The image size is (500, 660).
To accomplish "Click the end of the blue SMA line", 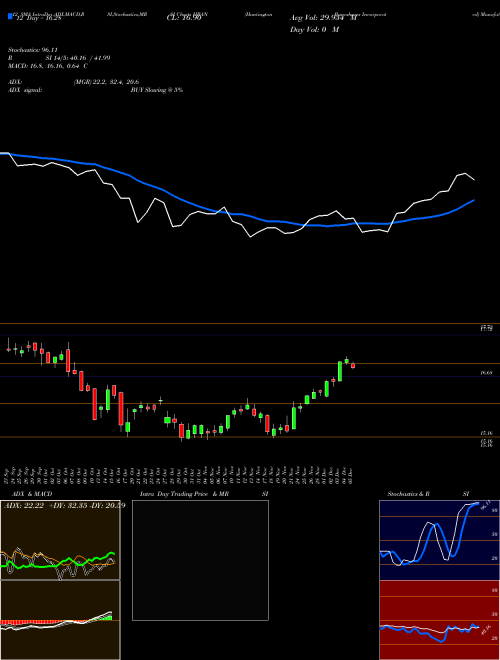I will pyautogui.click(x=474, y=200).
